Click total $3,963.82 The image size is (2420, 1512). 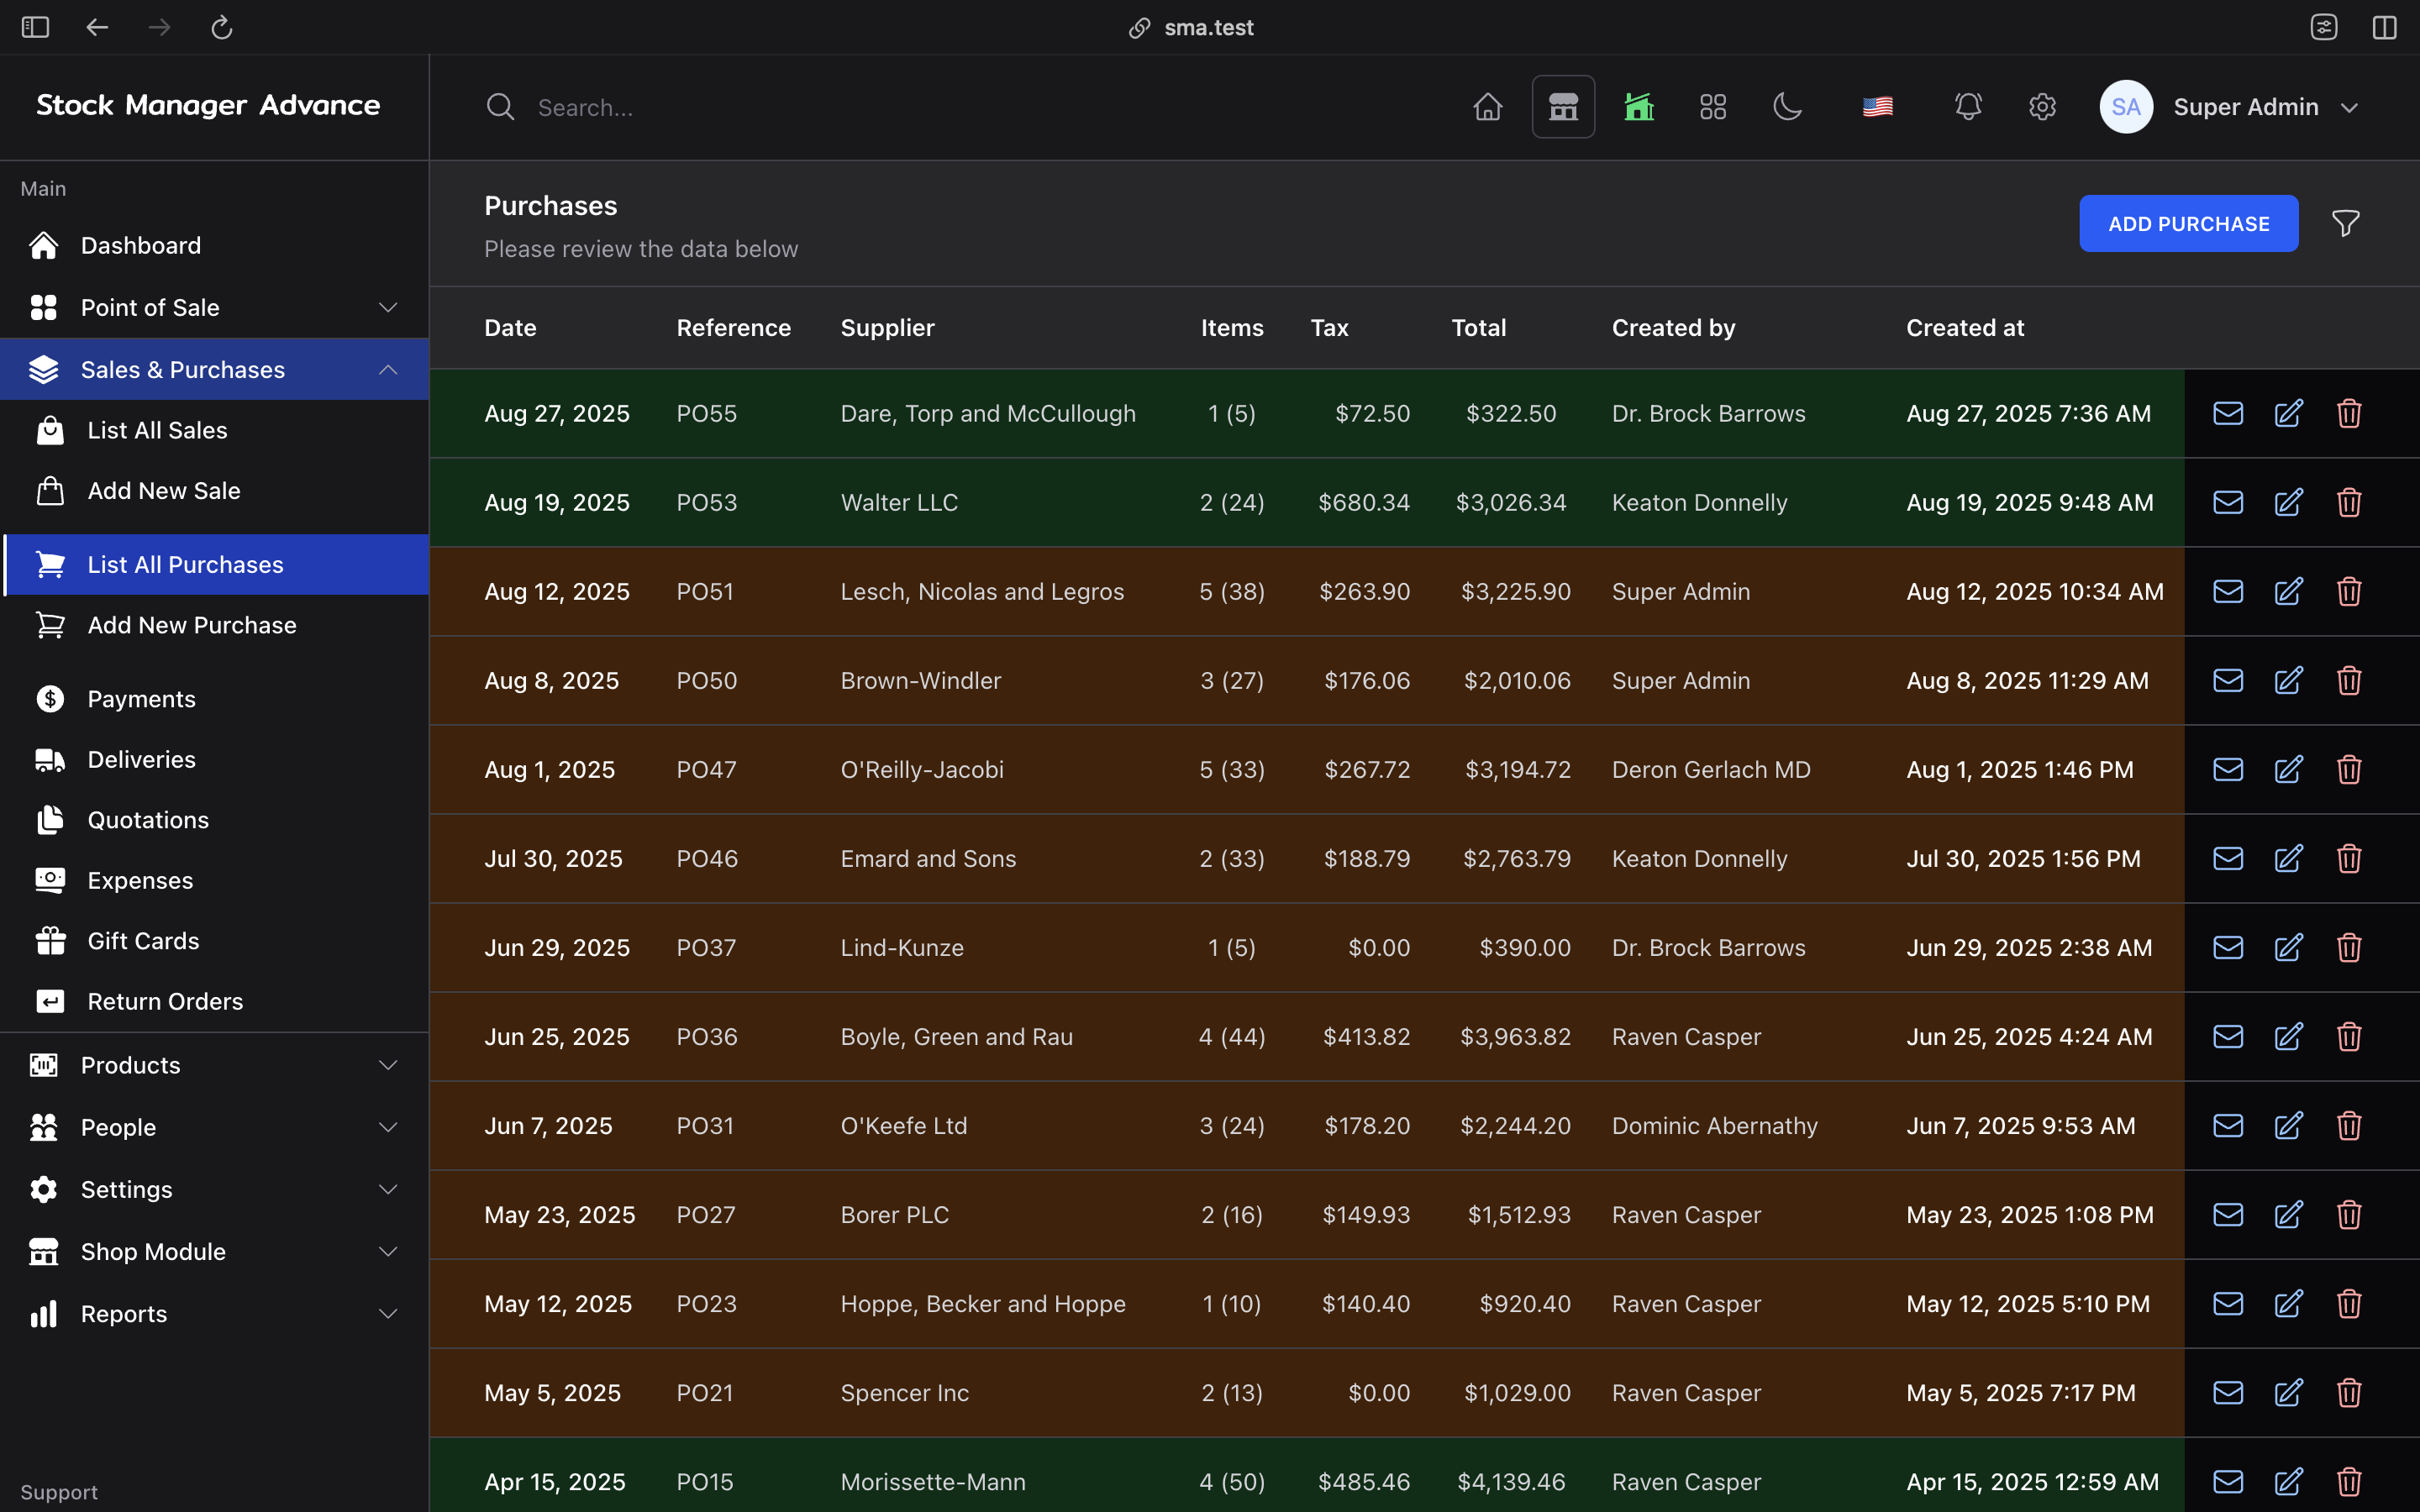(x=1515, y=1036)
